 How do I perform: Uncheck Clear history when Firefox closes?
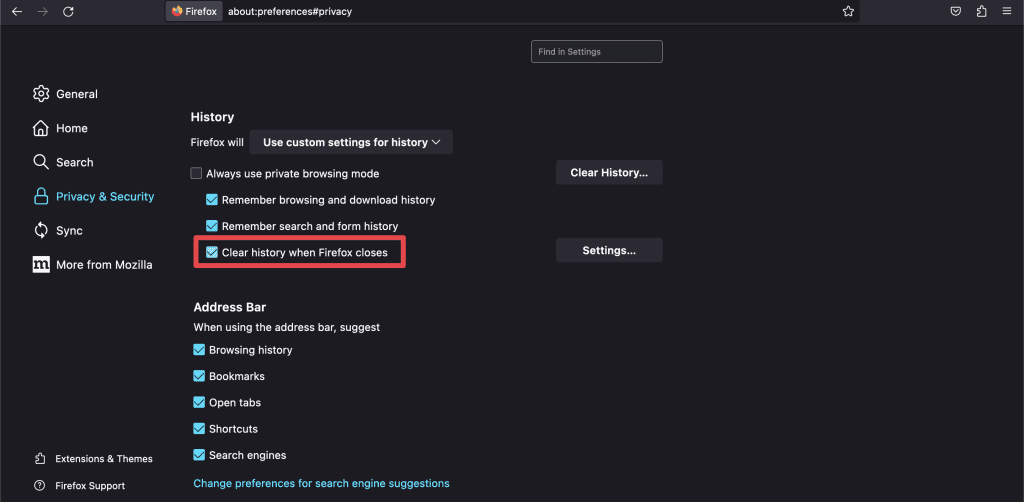click(212, 253)
